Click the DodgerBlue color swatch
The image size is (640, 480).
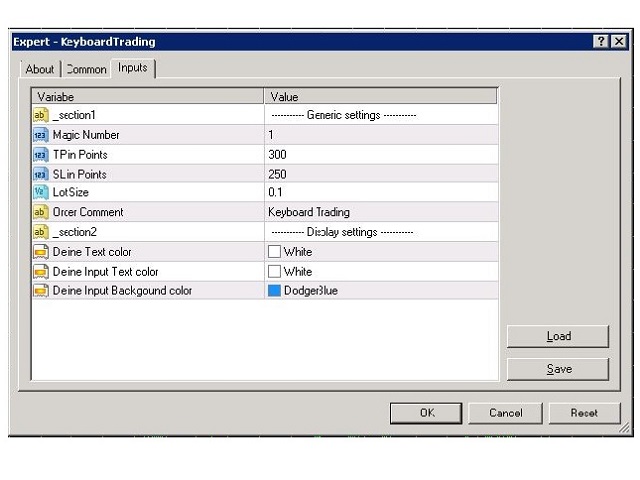[274, 291]
